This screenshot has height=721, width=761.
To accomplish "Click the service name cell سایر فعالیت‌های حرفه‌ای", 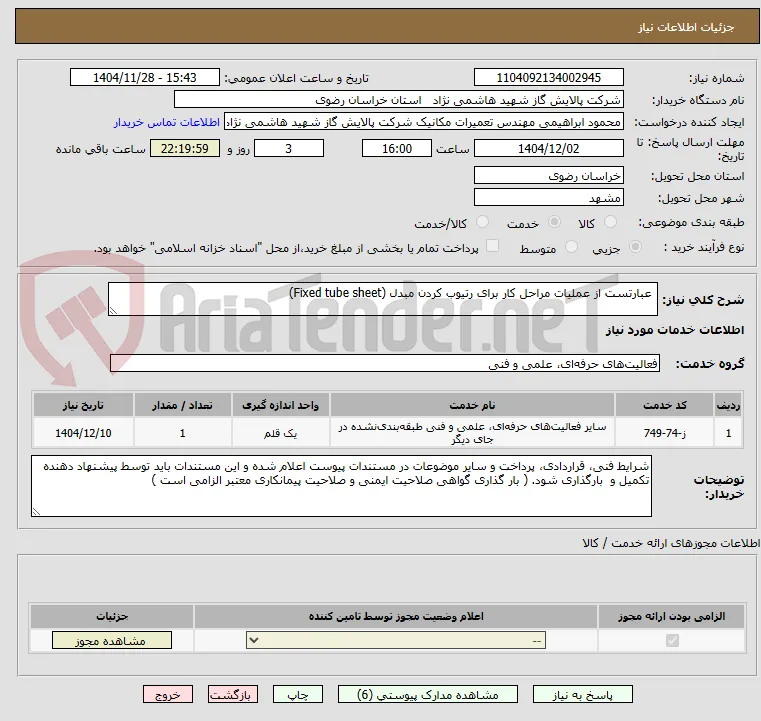I will 472,433.
